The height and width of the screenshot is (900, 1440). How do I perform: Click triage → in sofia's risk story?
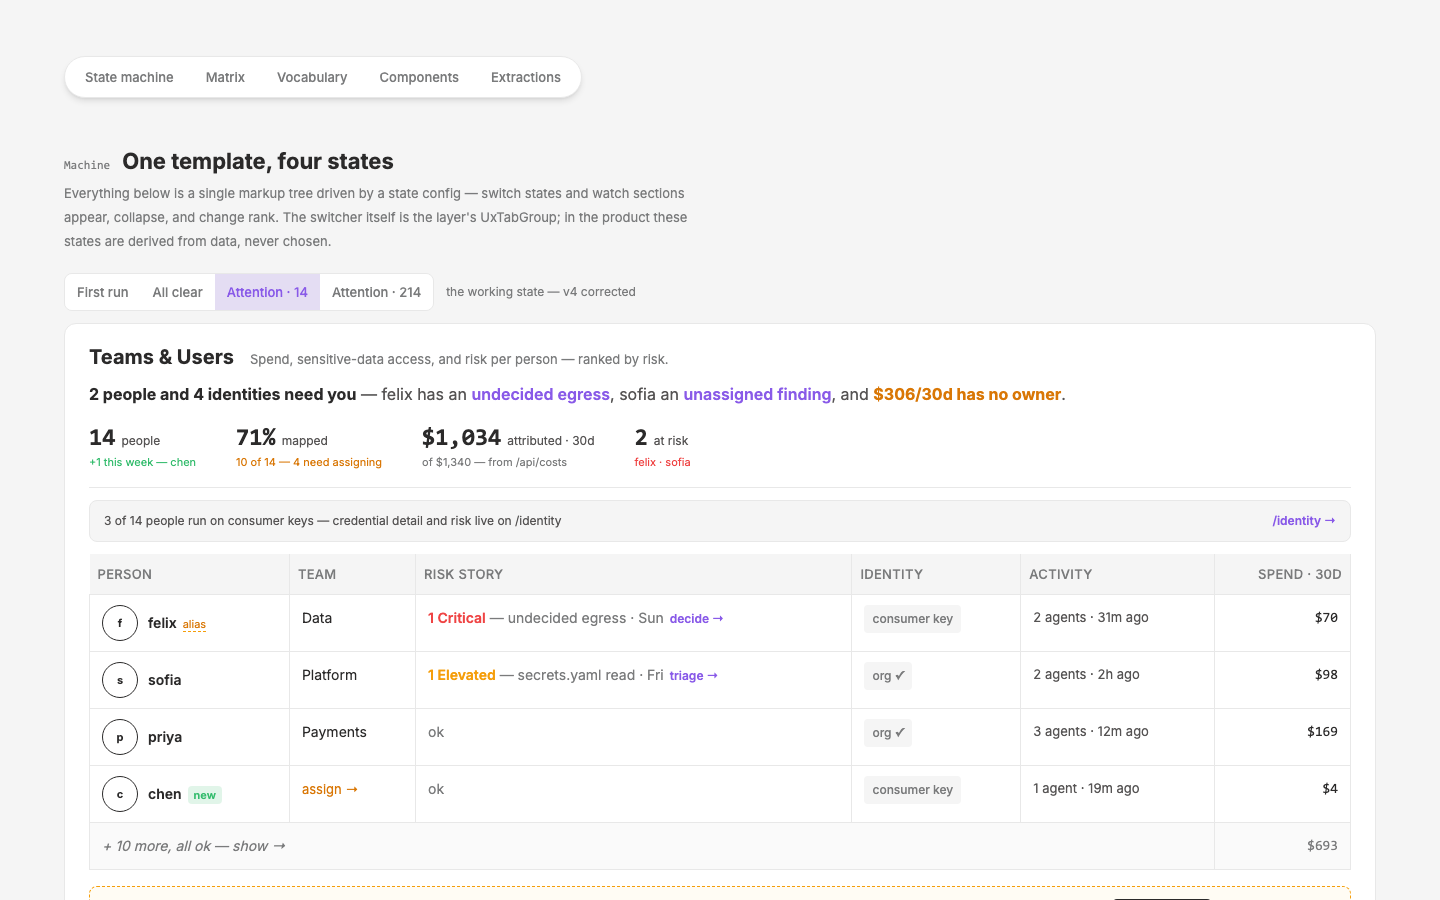point(694,676)
